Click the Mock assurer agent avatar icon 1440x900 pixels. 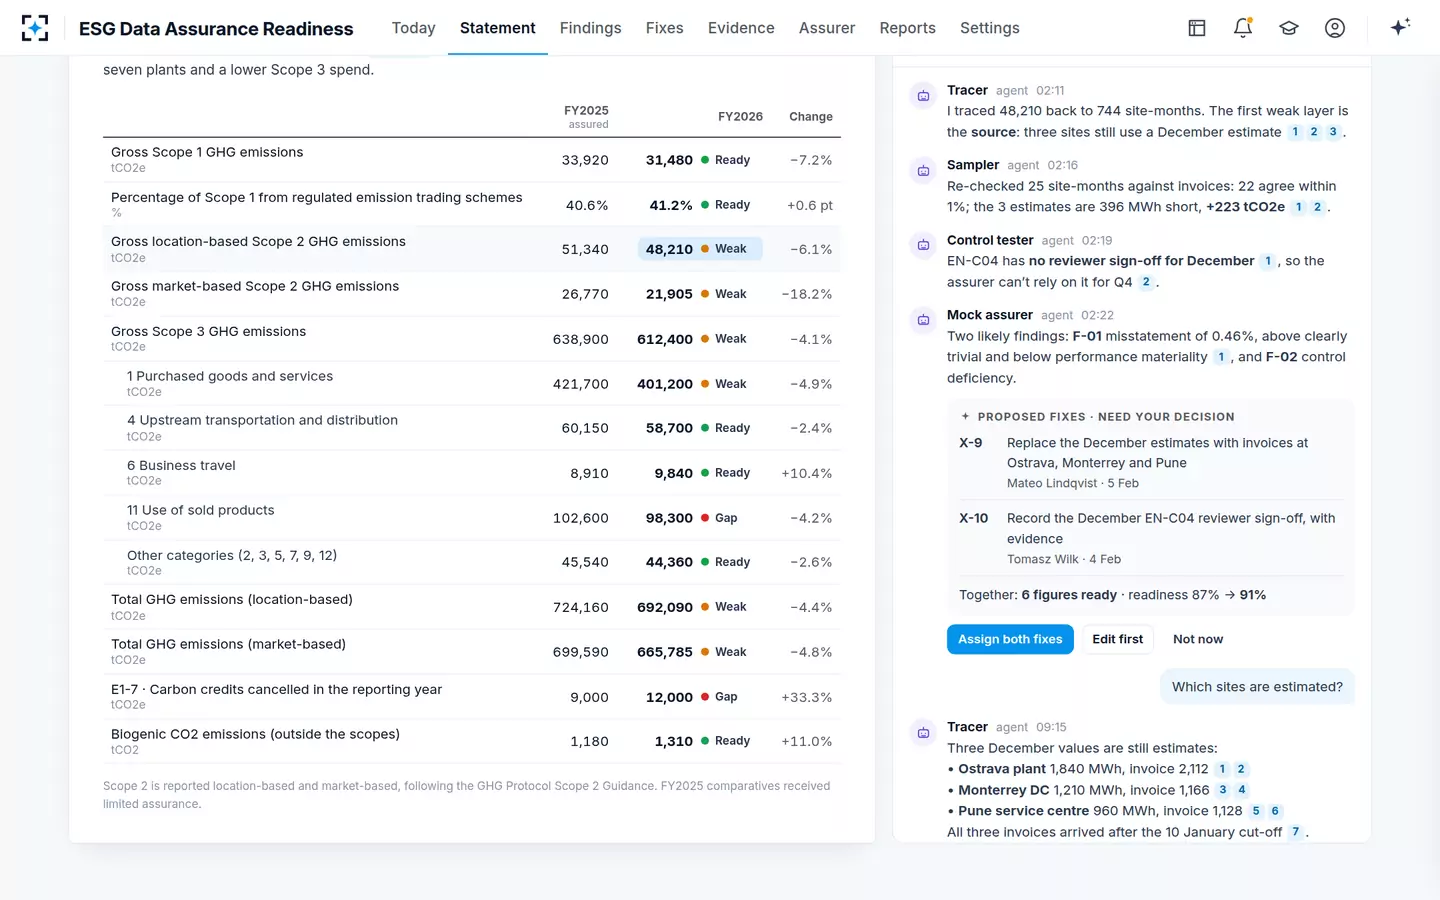click(923, 320)
